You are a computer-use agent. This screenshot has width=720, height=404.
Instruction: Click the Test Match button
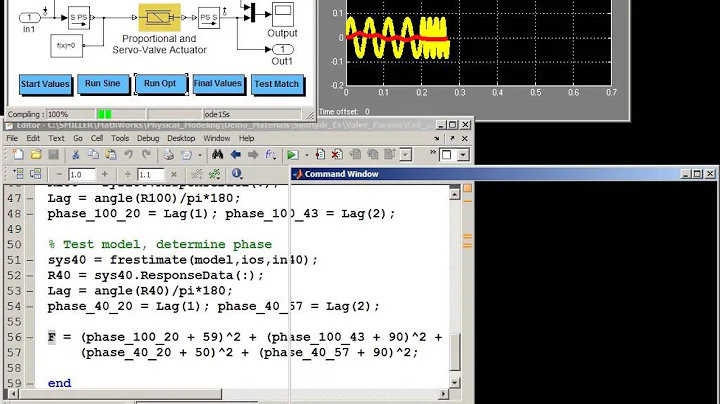click(277, 84)
